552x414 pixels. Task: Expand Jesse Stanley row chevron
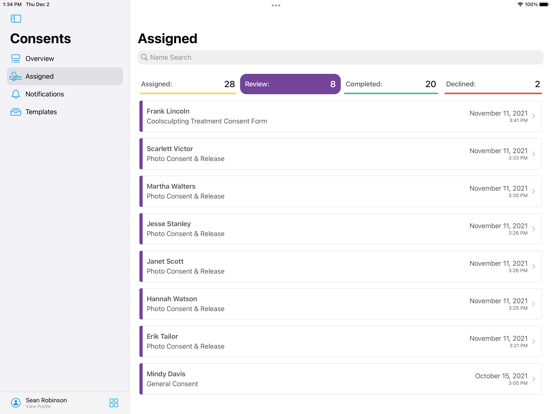pyautogui.click(x=534, y=229)
